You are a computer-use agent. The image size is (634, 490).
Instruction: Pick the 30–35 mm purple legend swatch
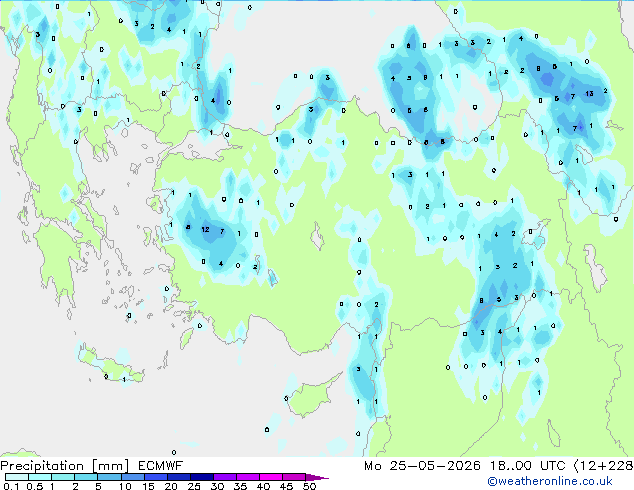point(224,477)
